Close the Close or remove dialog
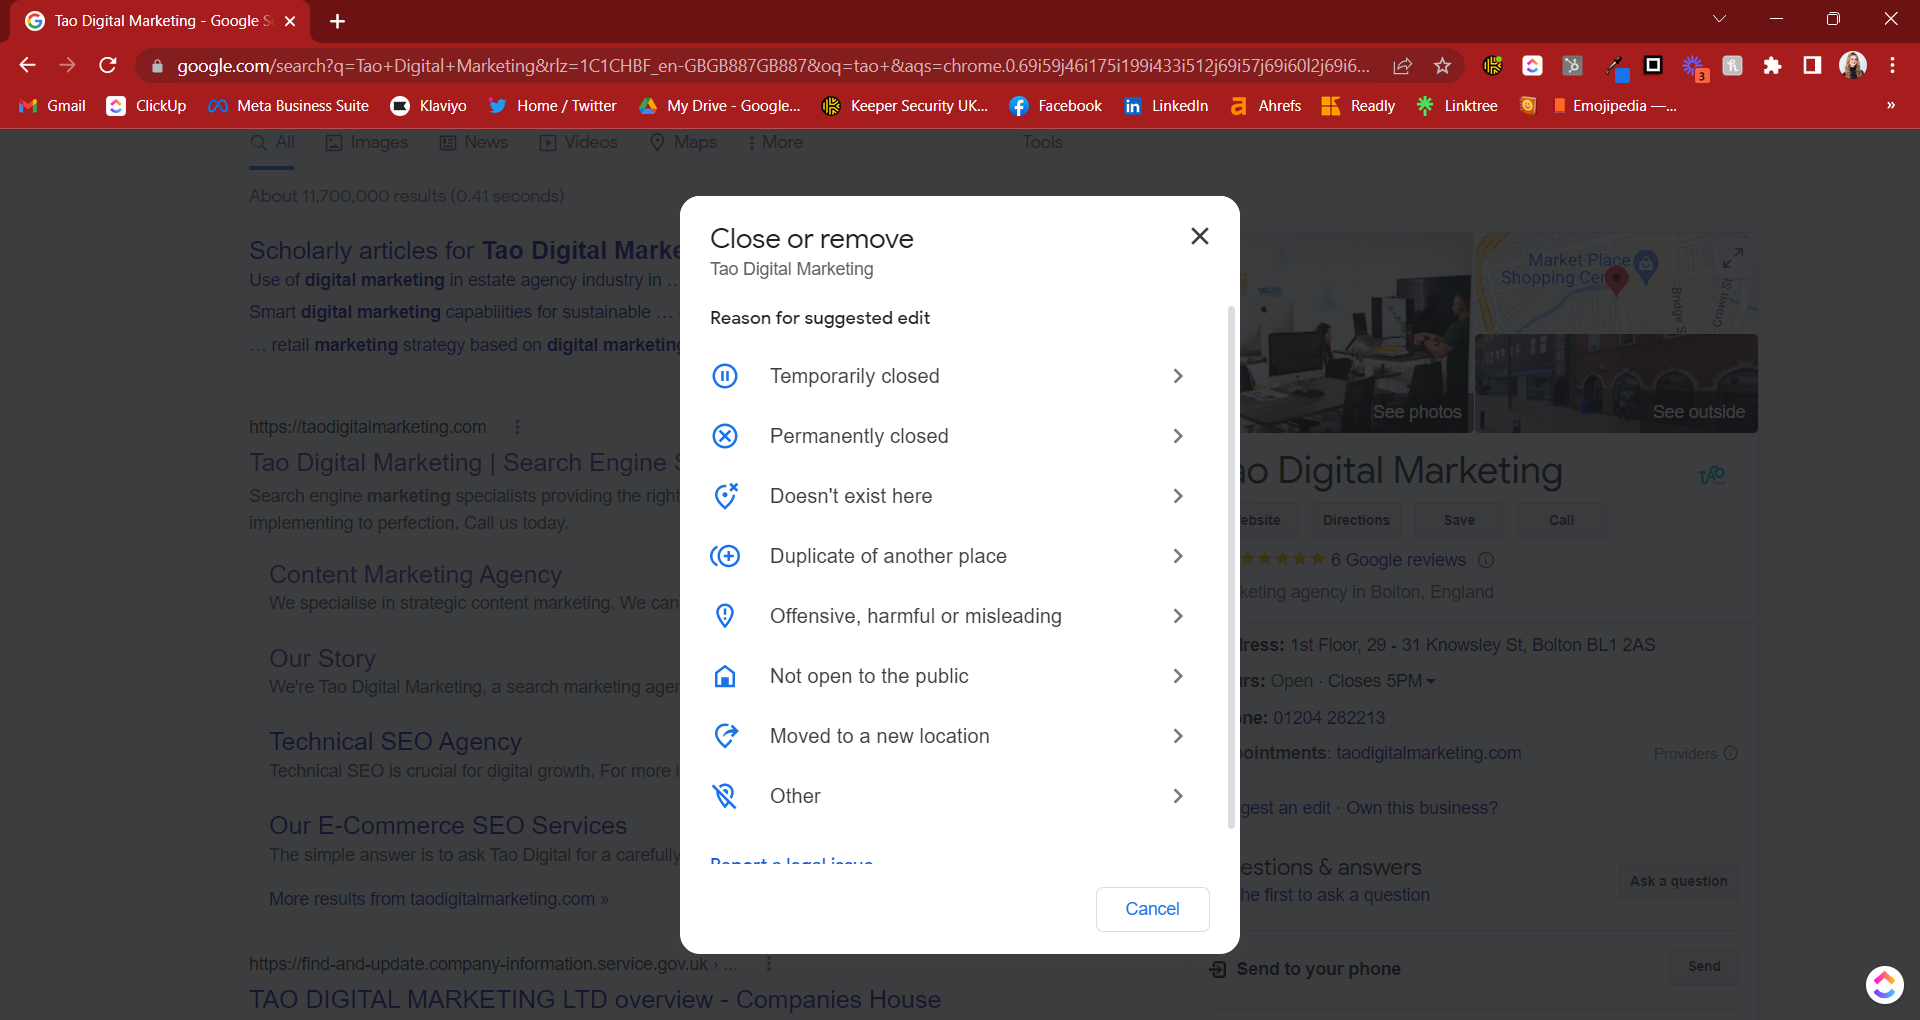This screenshot has width=1920, height=1020. 1200,236
